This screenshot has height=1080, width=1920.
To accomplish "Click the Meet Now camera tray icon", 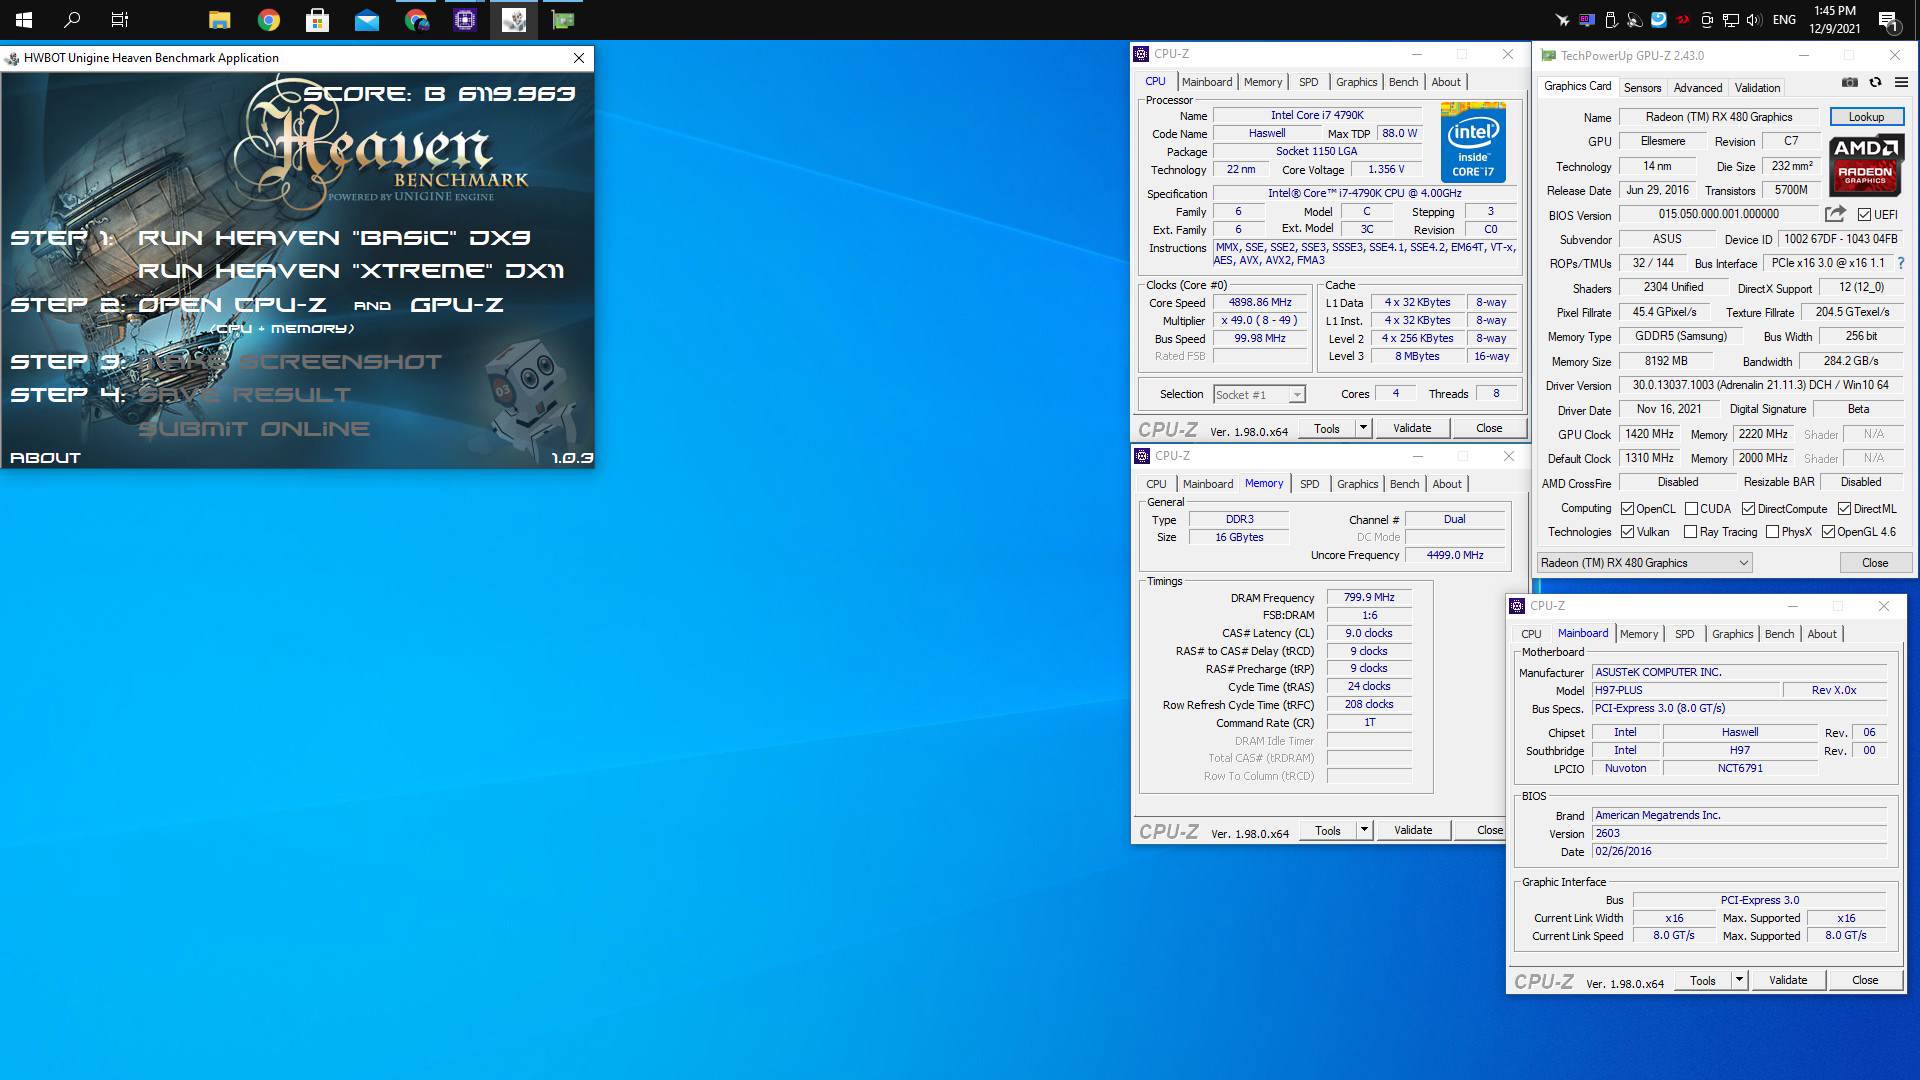I will [x=1707, y=19].
